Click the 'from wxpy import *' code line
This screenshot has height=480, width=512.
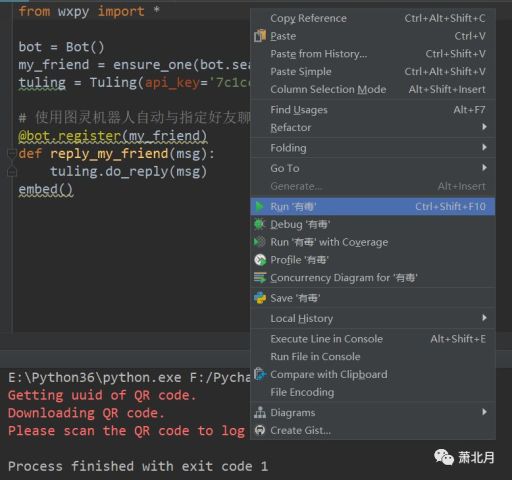tap(89, 12)
